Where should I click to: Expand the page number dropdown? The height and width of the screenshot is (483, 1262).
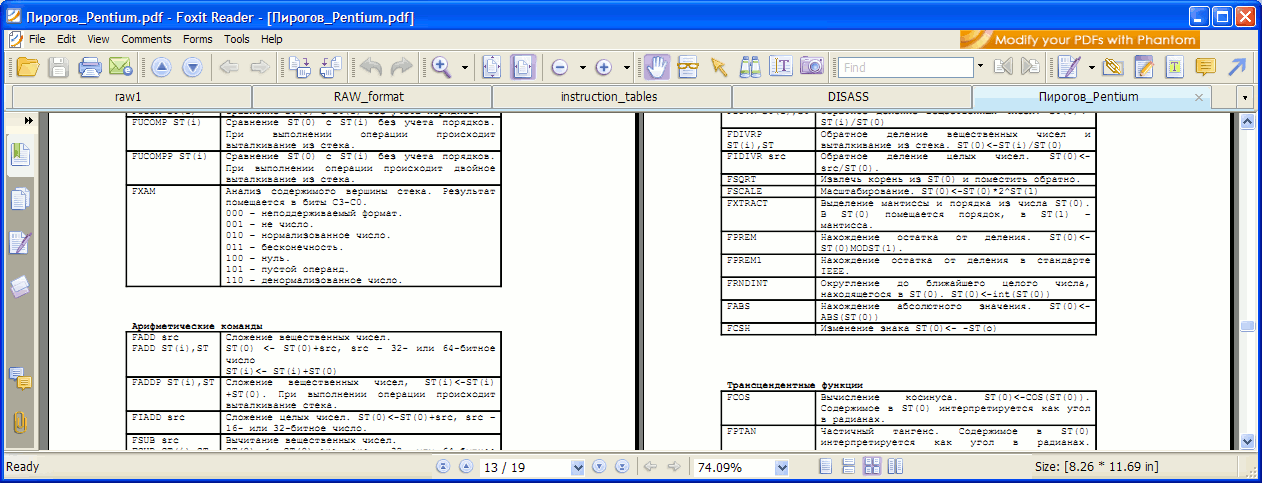(x=577, y=467)
